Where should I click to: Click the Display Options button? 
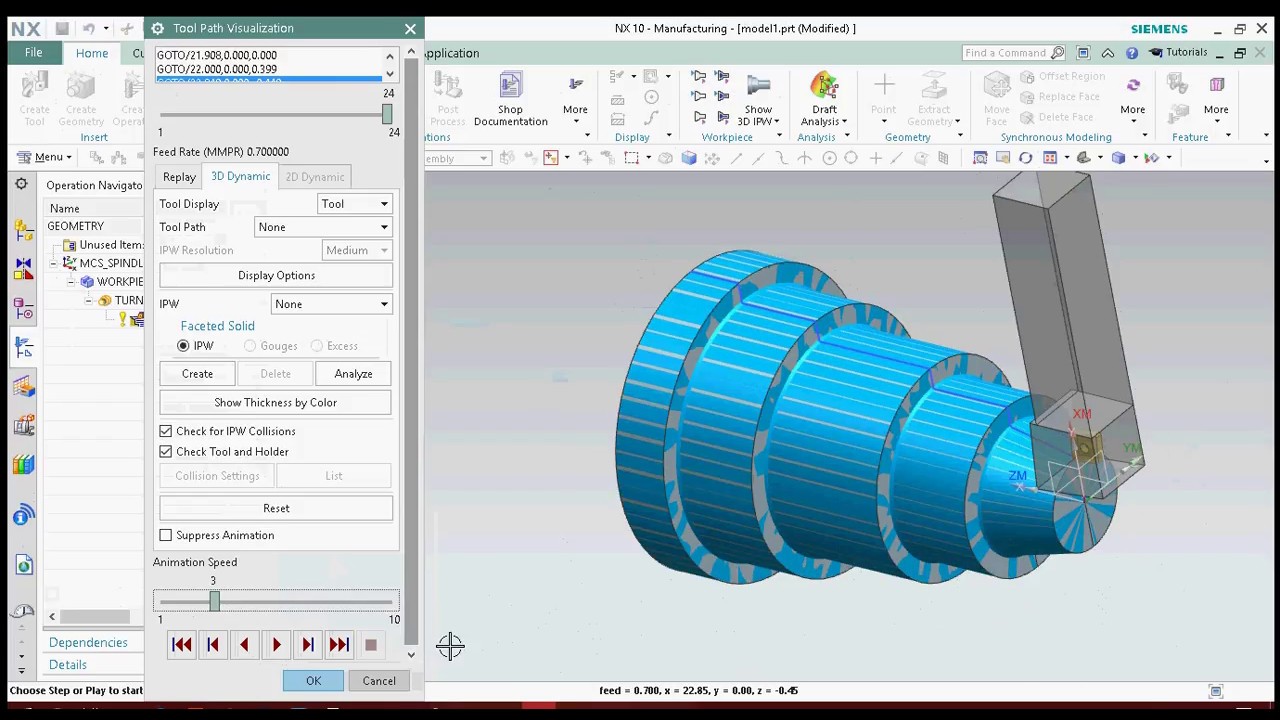276,276
